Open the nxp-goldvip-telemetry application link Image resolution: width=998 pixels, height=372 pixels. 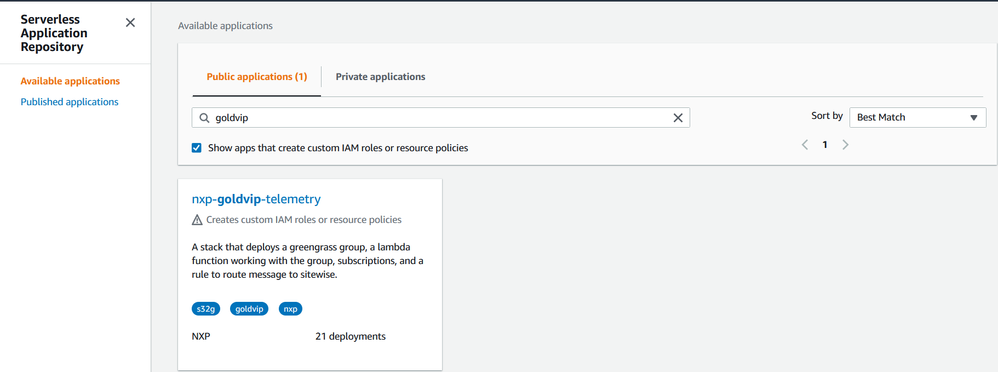(x=256, y=199)
